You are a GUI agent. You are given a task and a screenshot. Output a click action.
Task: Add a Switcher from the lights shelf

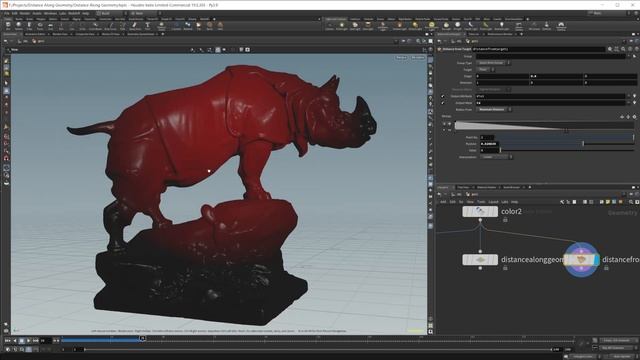click(547, 26)
